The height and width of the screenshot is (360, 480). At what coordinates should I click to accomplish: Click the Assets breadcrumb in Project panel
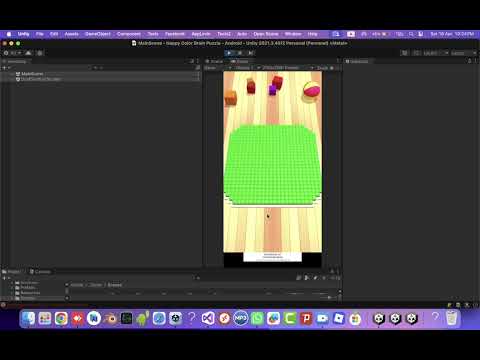[x=77, y=285]
